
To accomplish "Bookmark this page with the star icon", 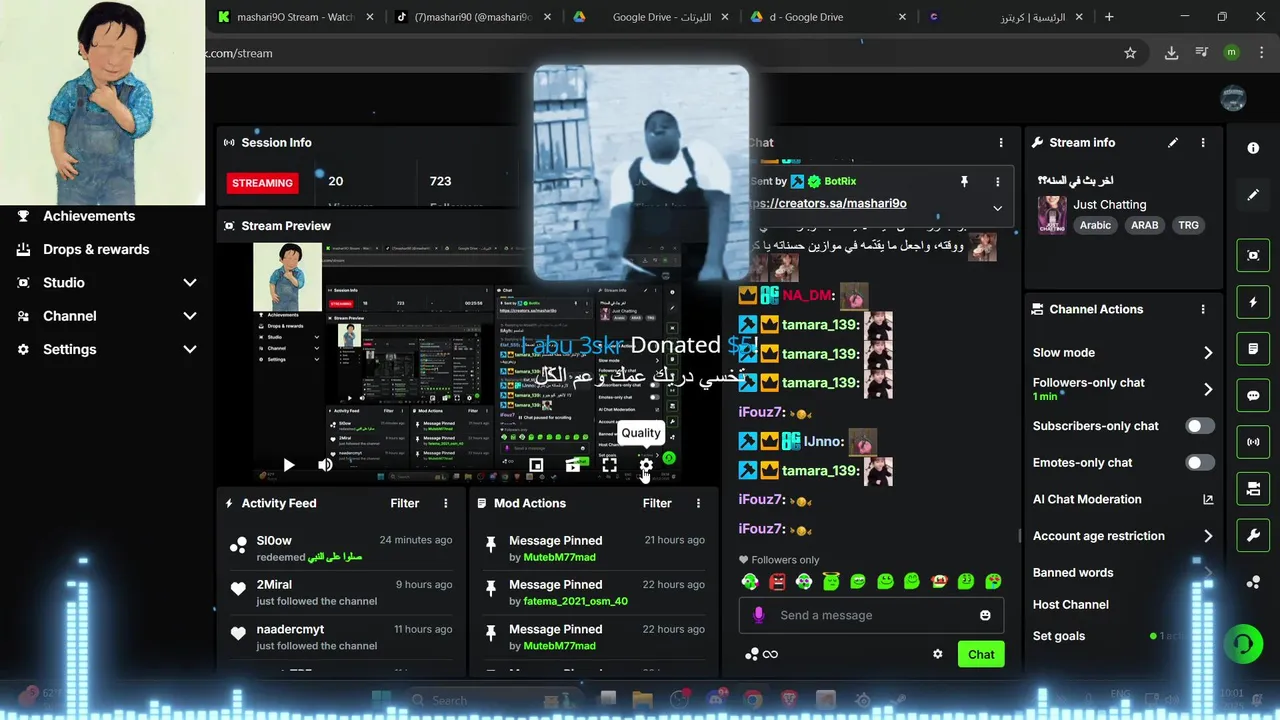I will click(1130, 53).
